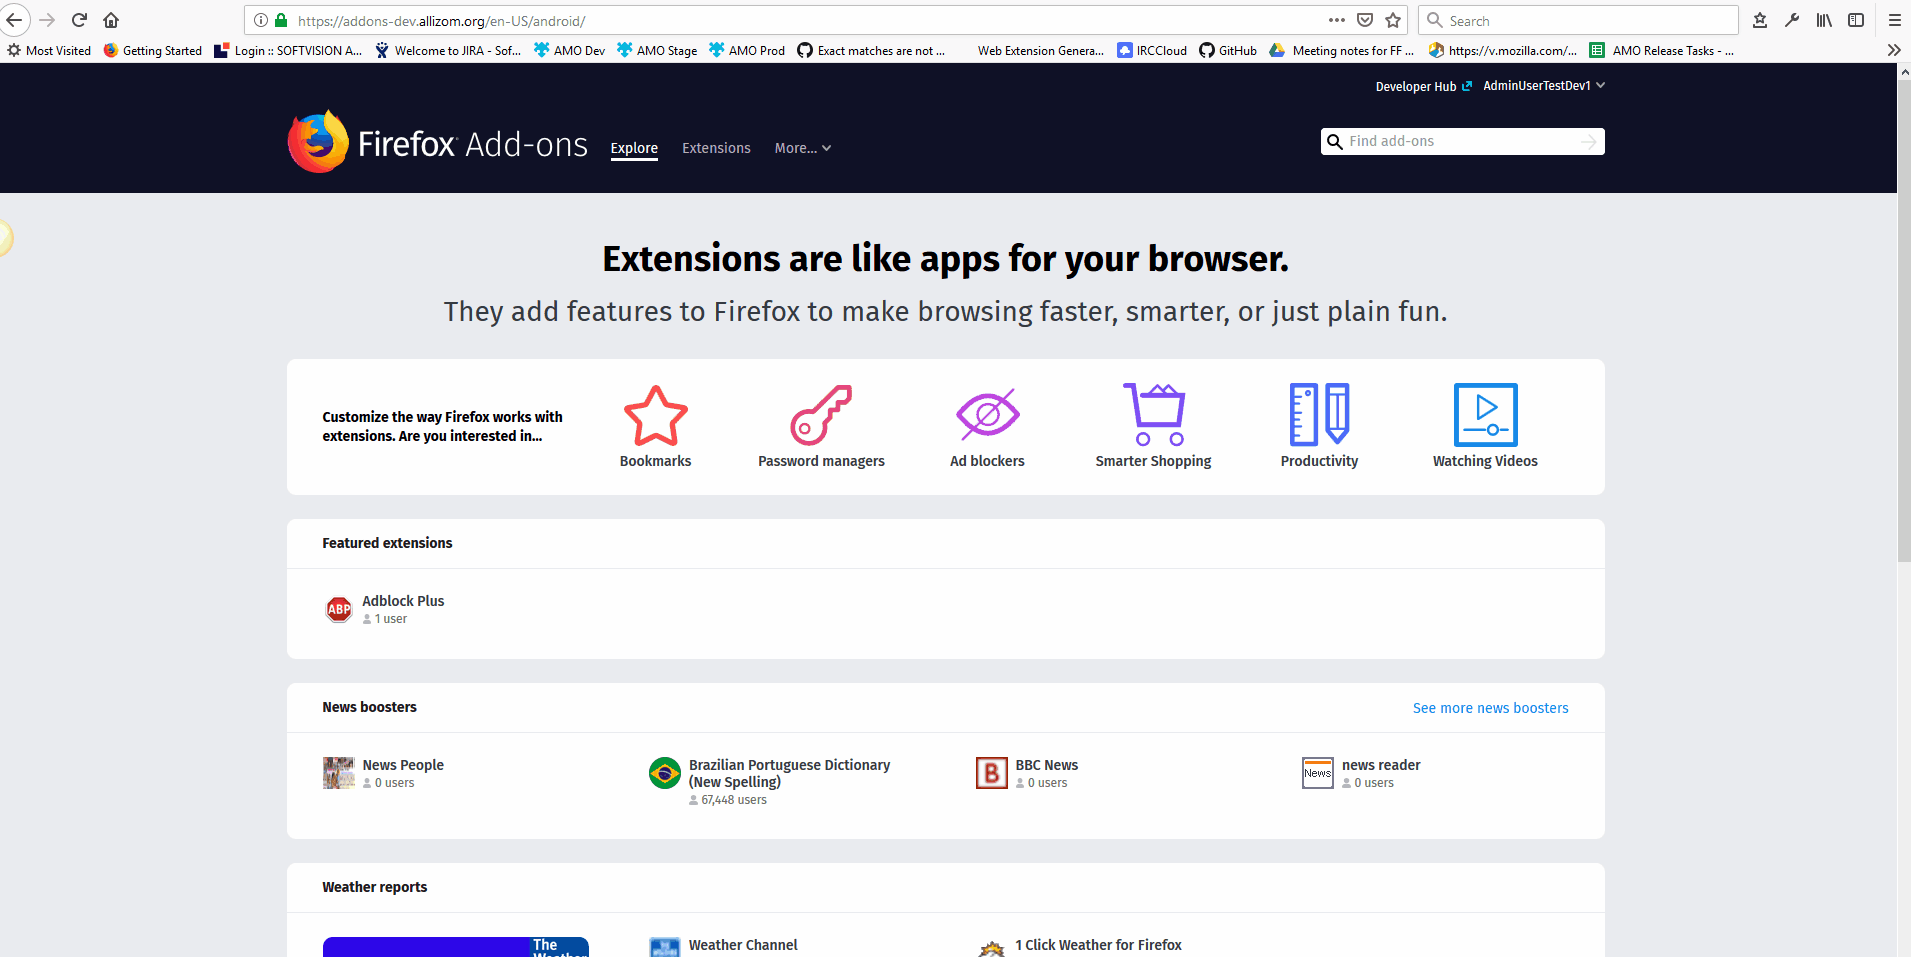
Task: Open the BBC News add-on link
Action: [x=1047, y=765]
